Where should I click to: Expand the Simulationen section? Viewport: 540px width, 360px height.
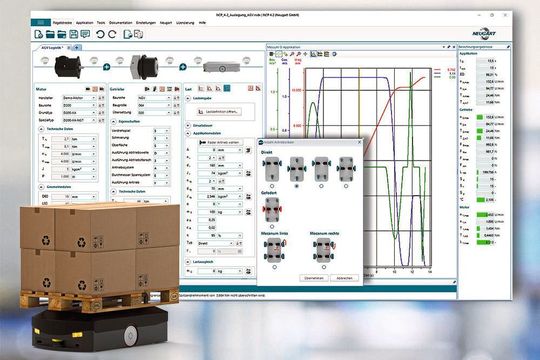click(188, 126)
